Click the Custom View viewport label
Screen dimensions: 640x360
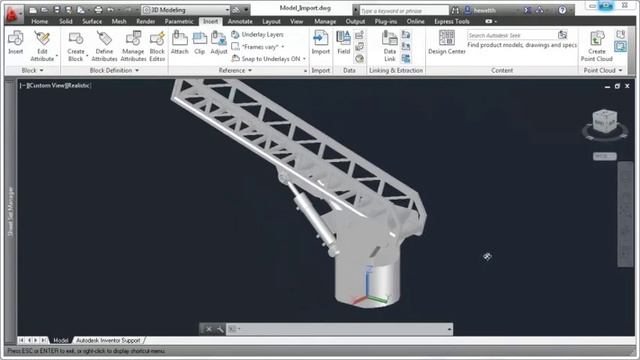[46, 86]
